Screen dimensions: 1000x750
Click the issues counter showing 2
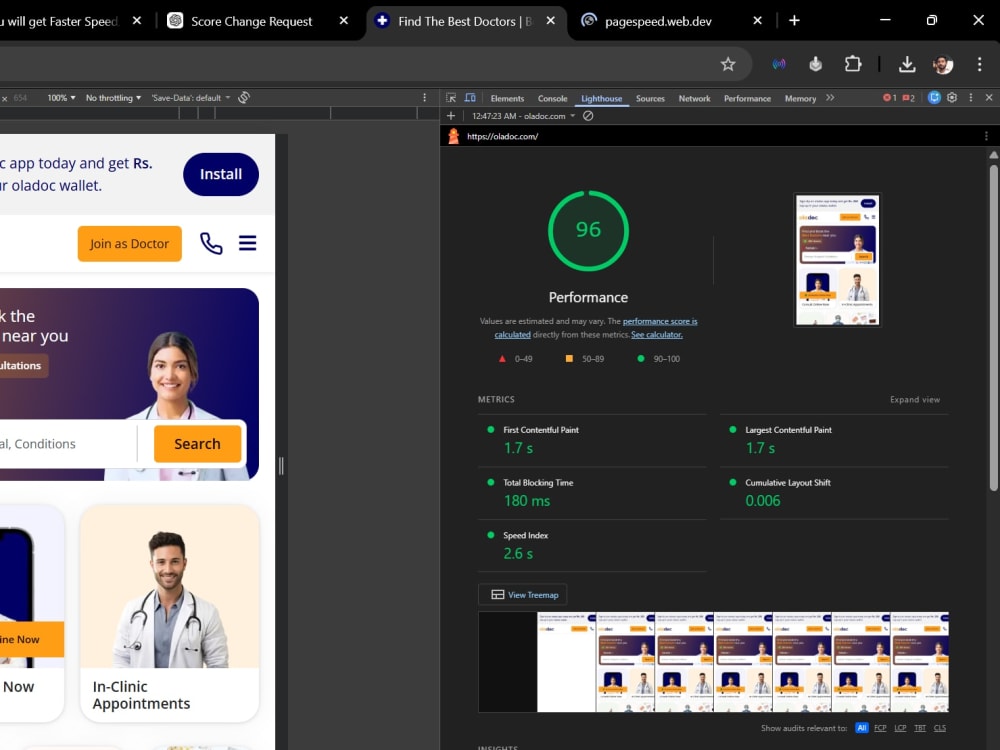pos(909,98)
